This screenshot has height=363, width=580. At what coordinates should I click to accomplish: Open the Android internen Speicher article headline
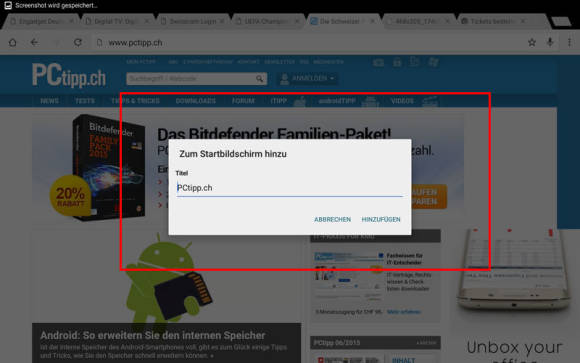tap(152, 335)
